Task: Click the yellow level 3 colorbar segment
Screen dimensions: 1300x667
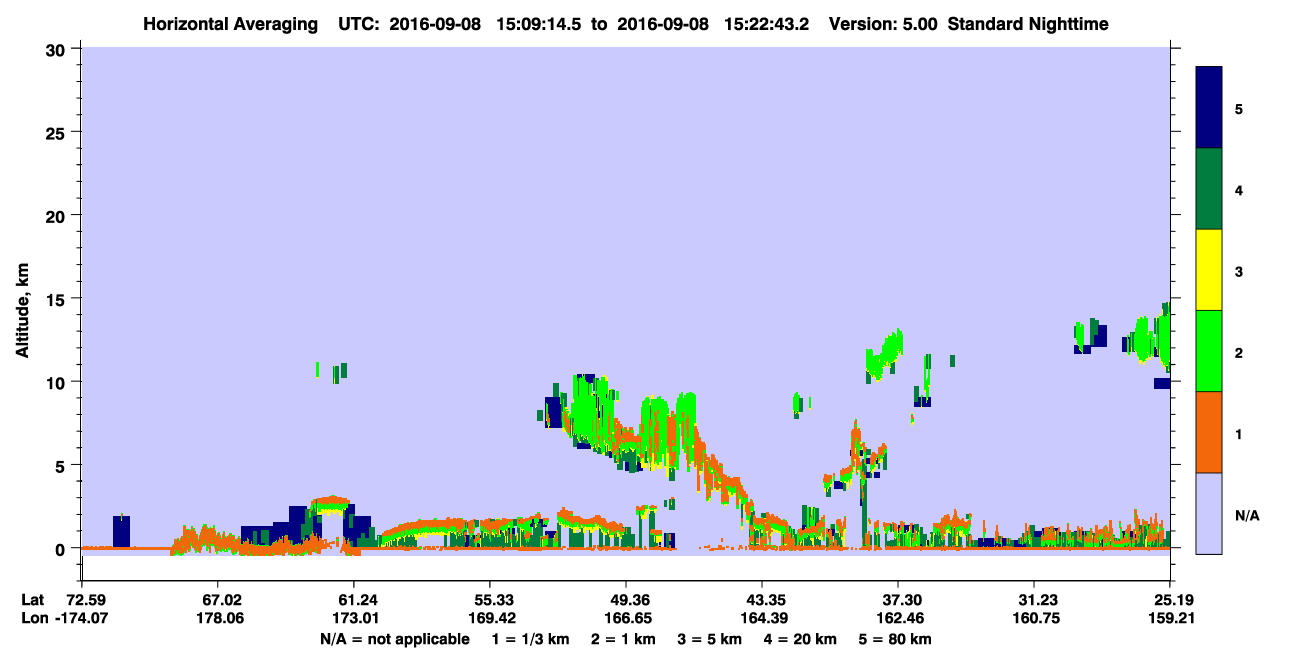Action: pos(1209,270)
